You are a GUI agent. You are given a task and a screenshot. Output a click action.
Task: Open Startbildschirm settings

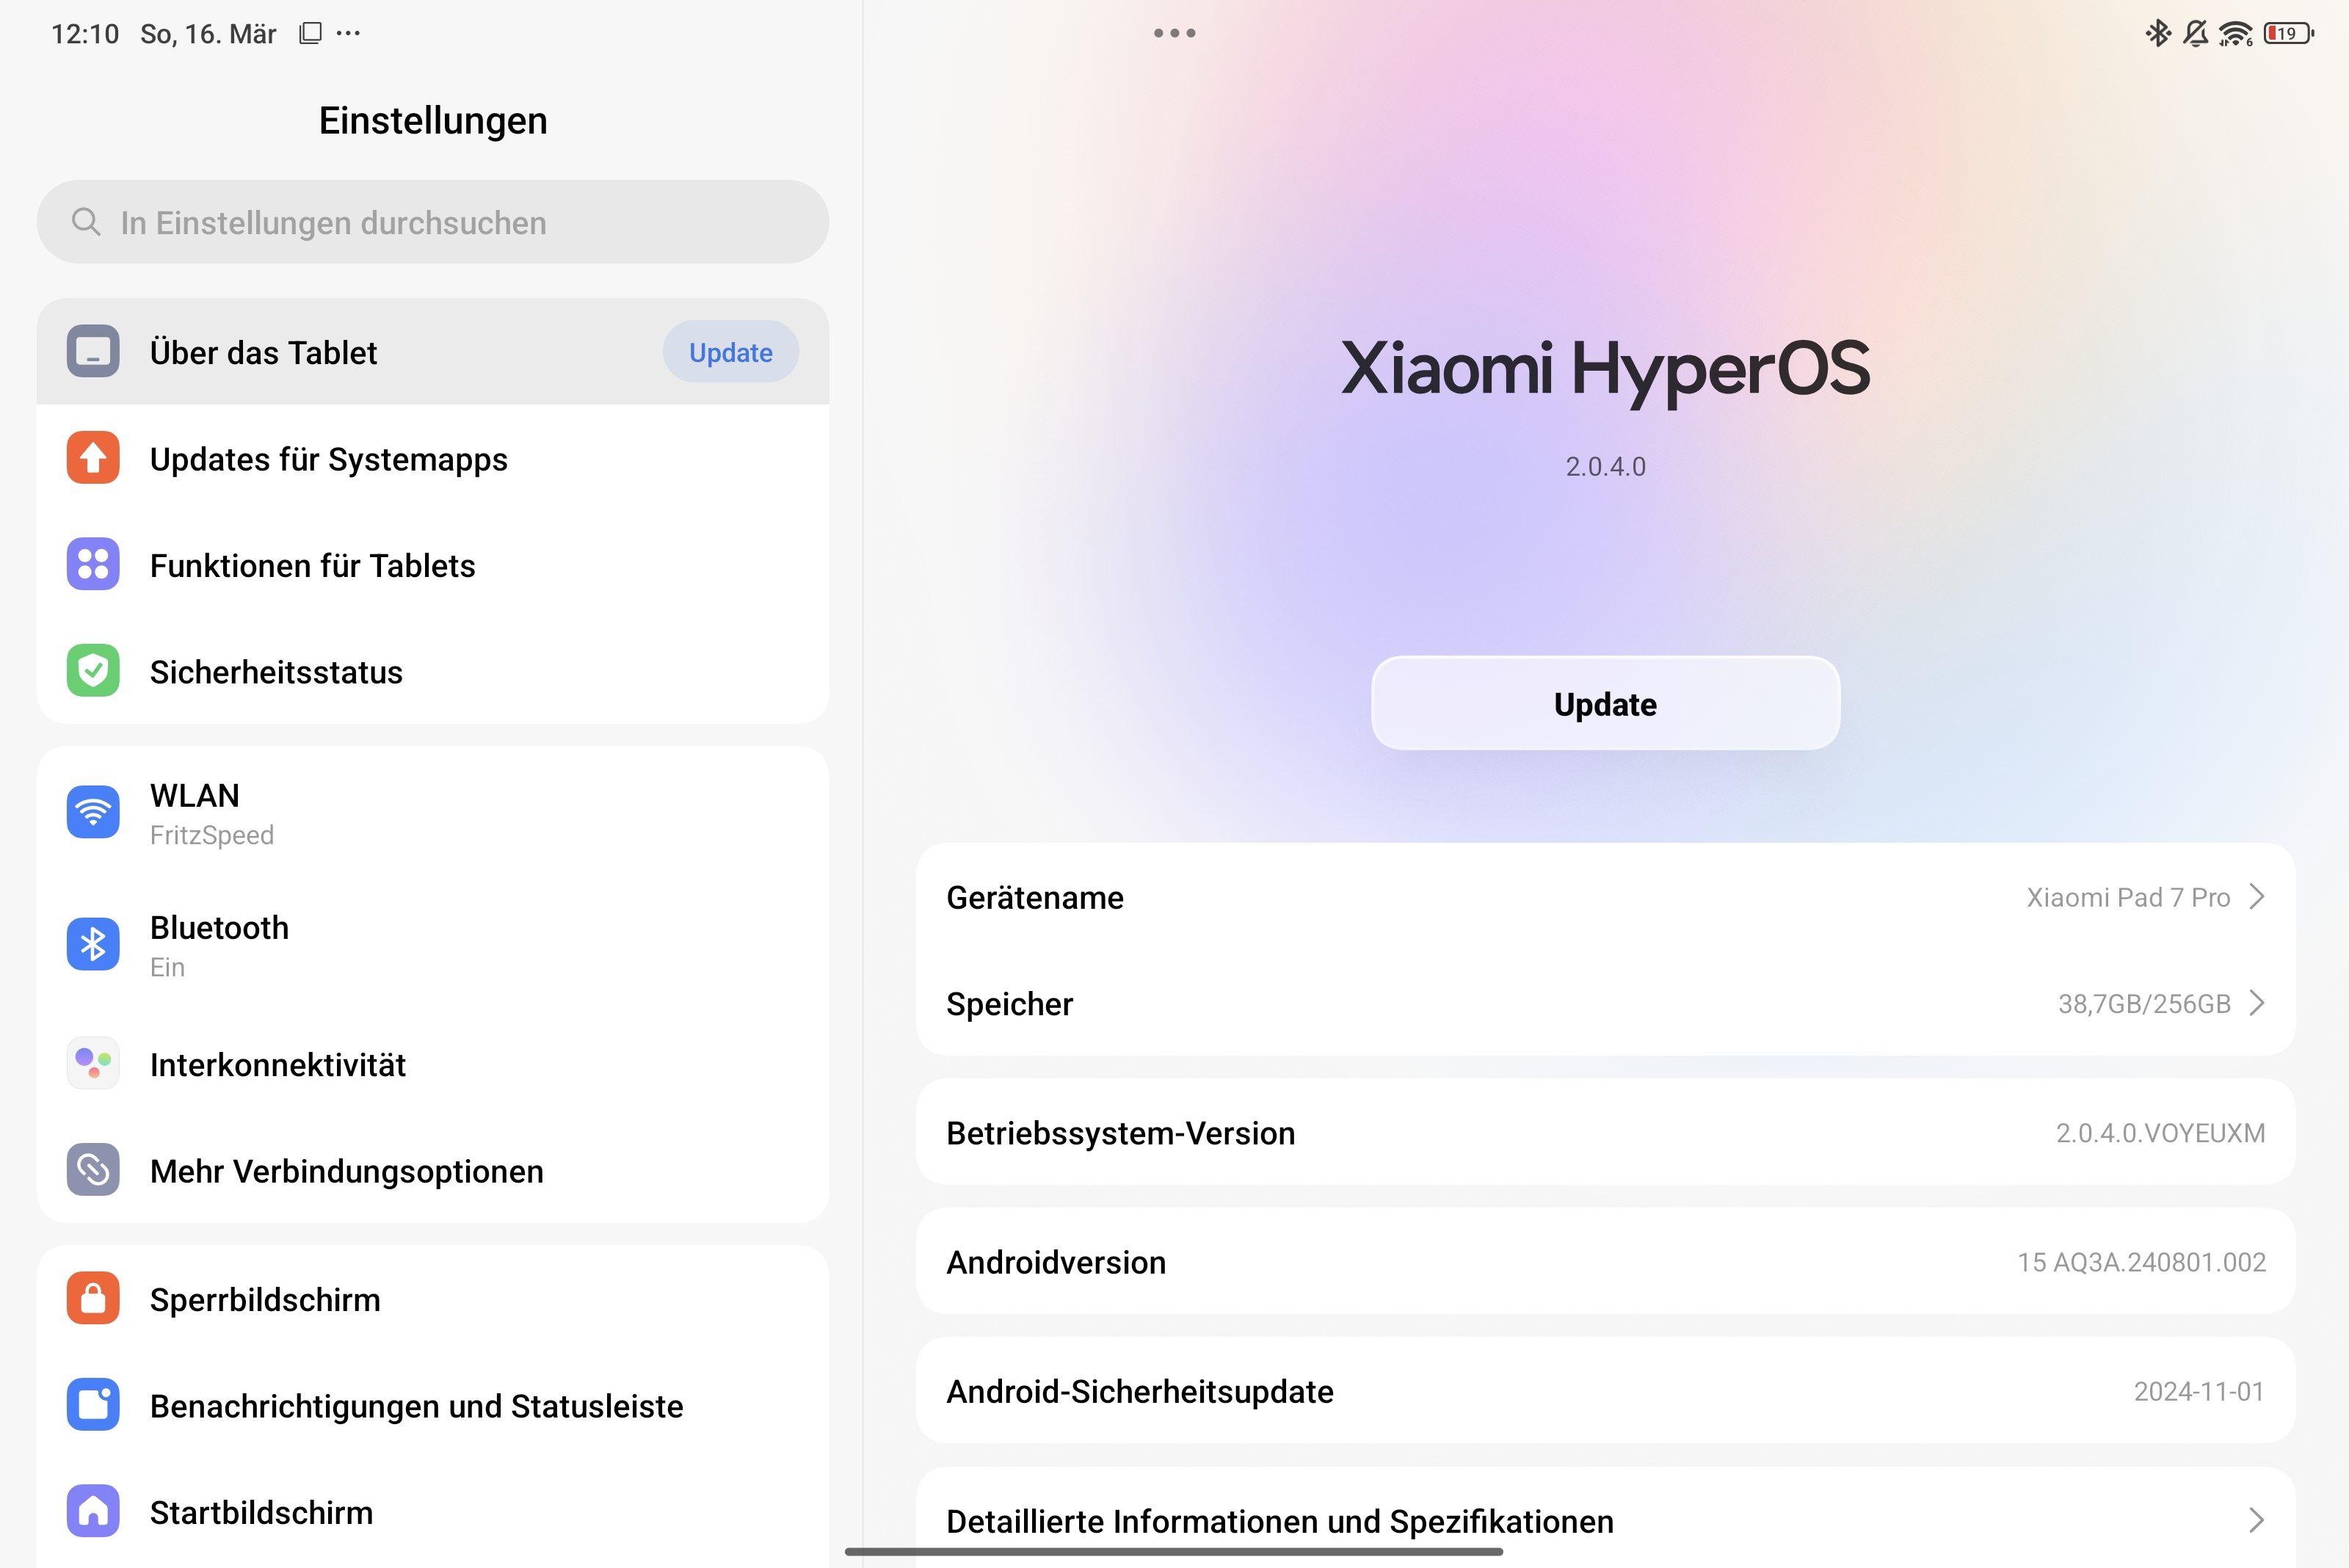[x=433, y=1511]
